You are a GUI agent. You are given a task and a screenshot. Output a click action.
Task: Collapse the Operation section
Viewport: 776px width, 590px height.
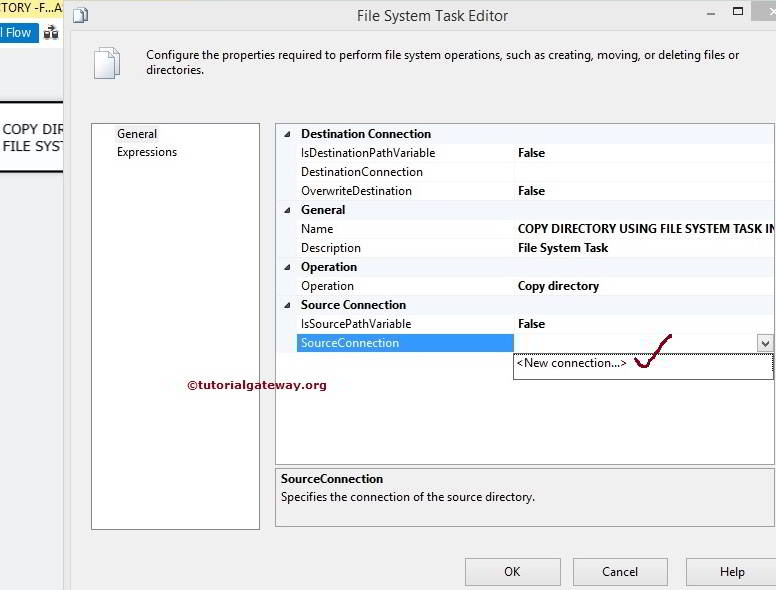(x=288, y=267)
